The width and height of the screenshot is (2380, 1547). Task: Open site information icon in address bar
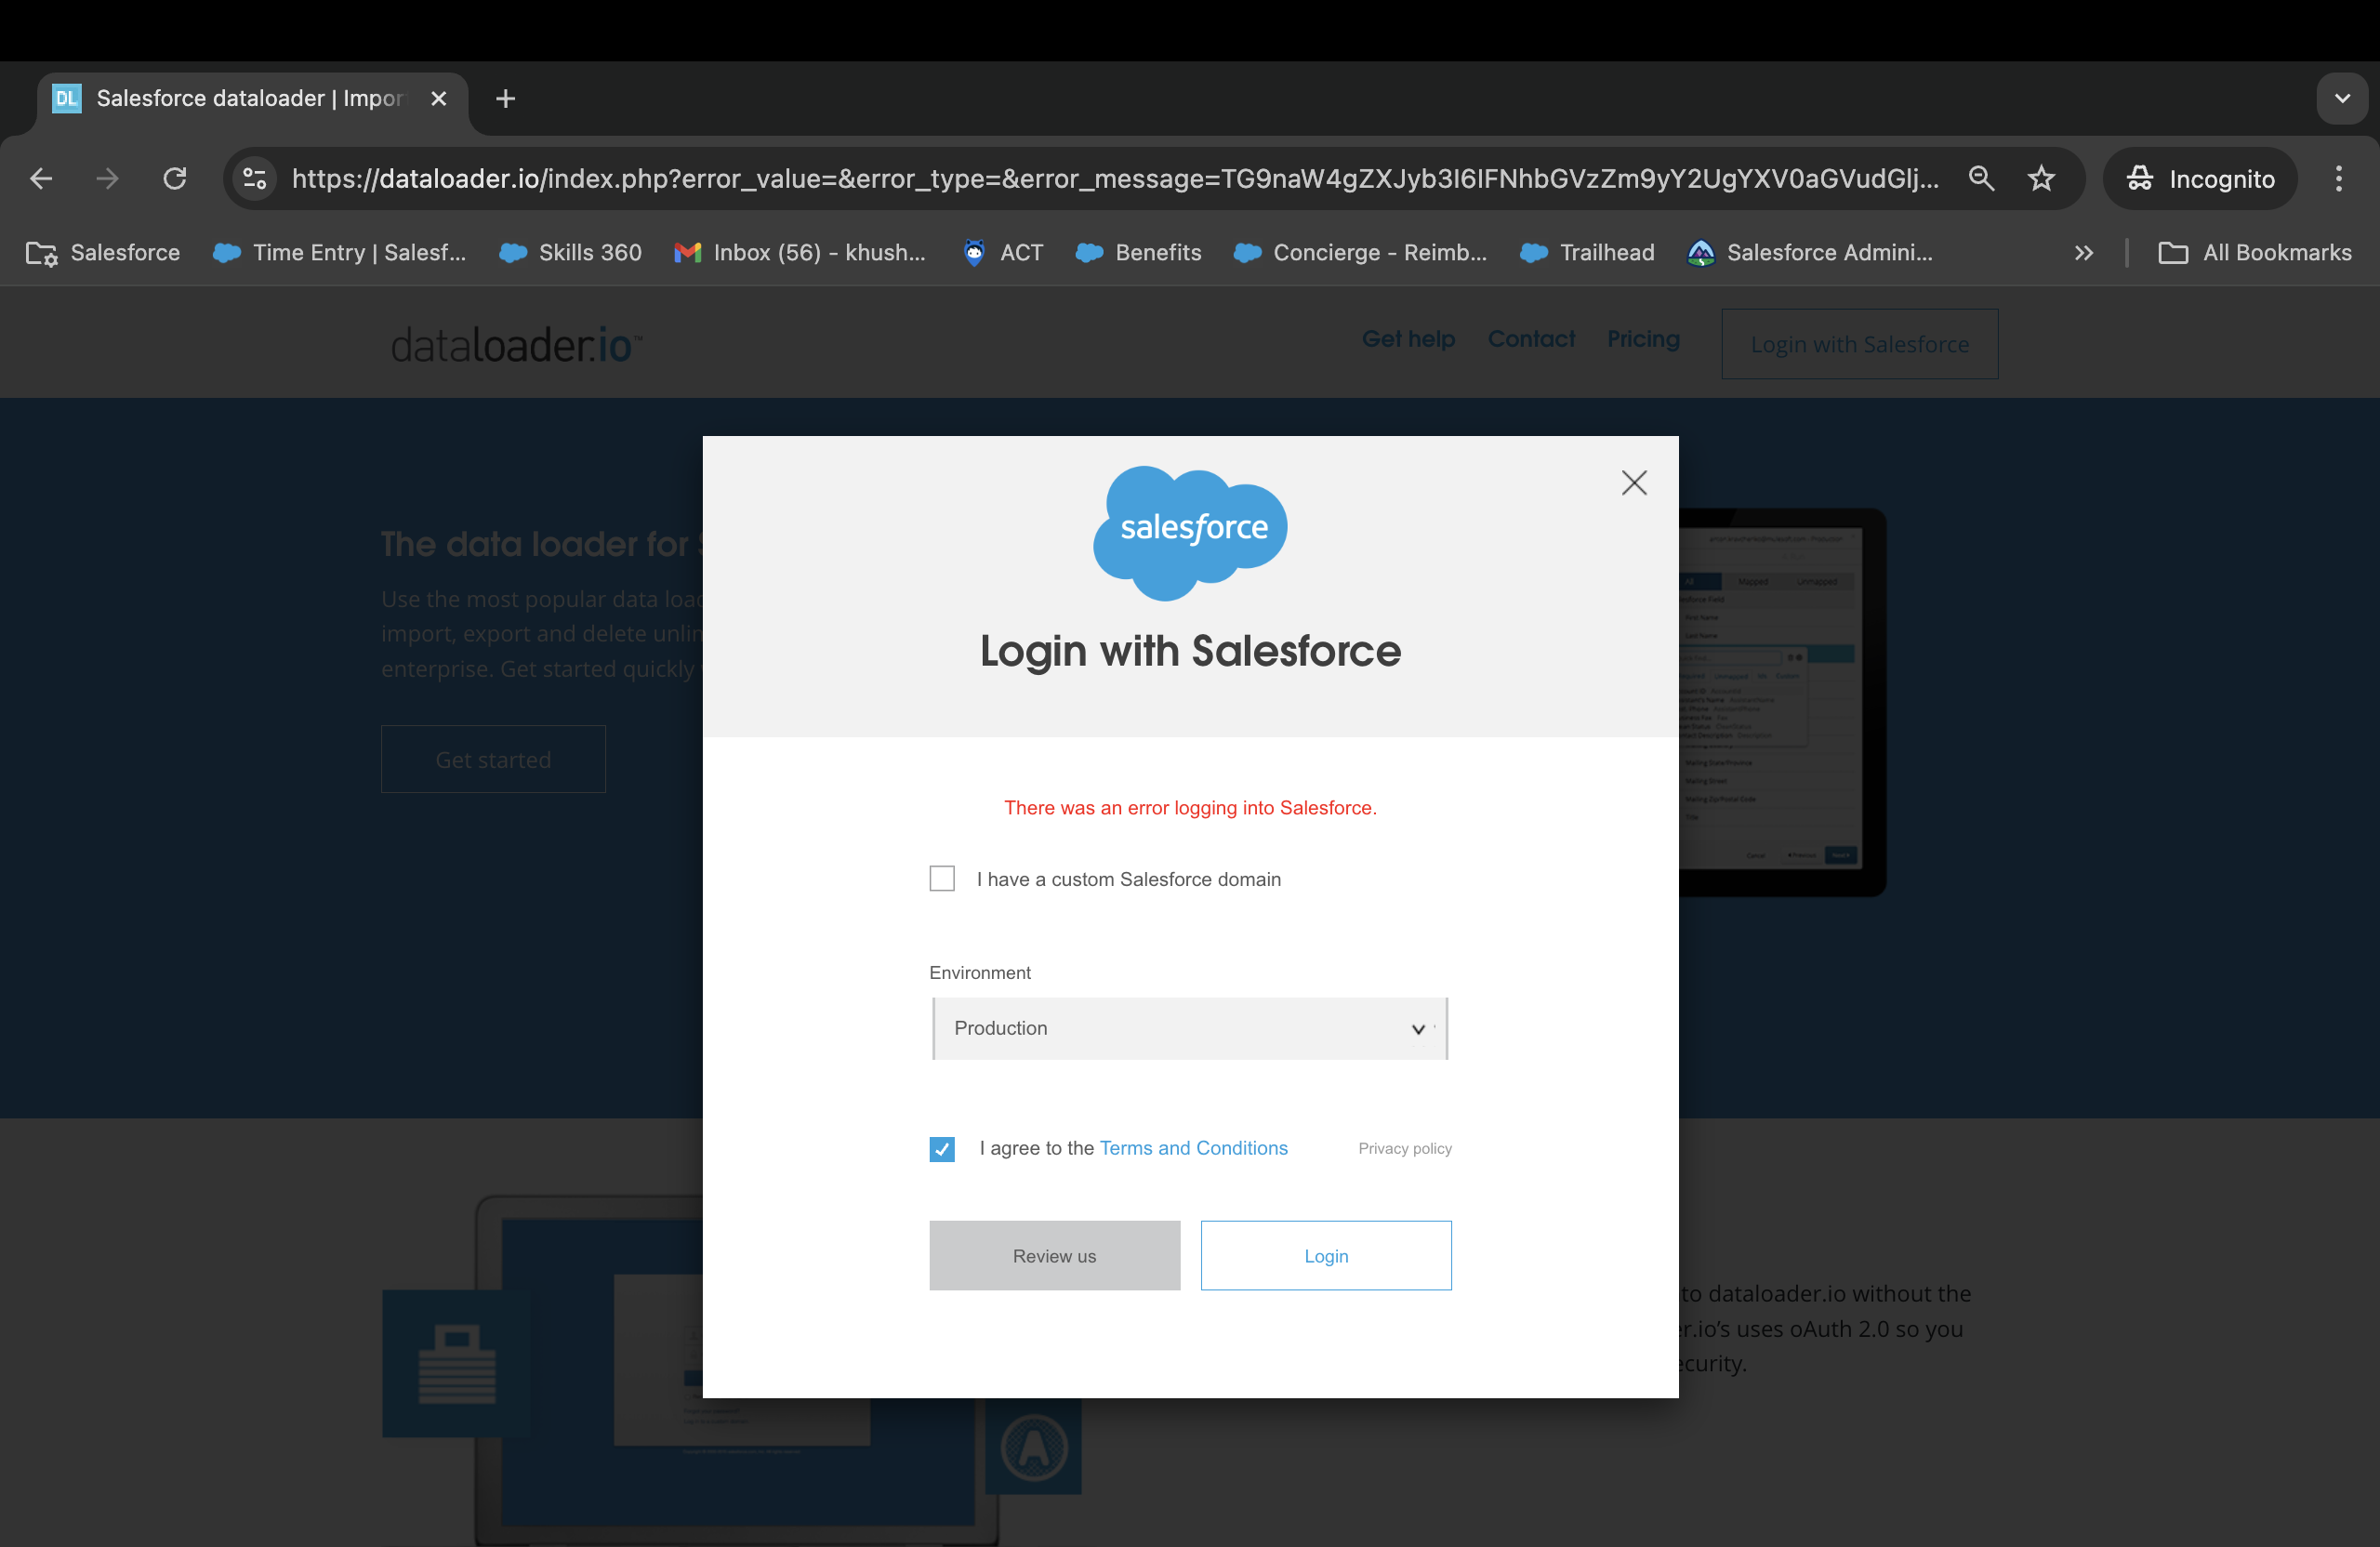pos(255,179)
